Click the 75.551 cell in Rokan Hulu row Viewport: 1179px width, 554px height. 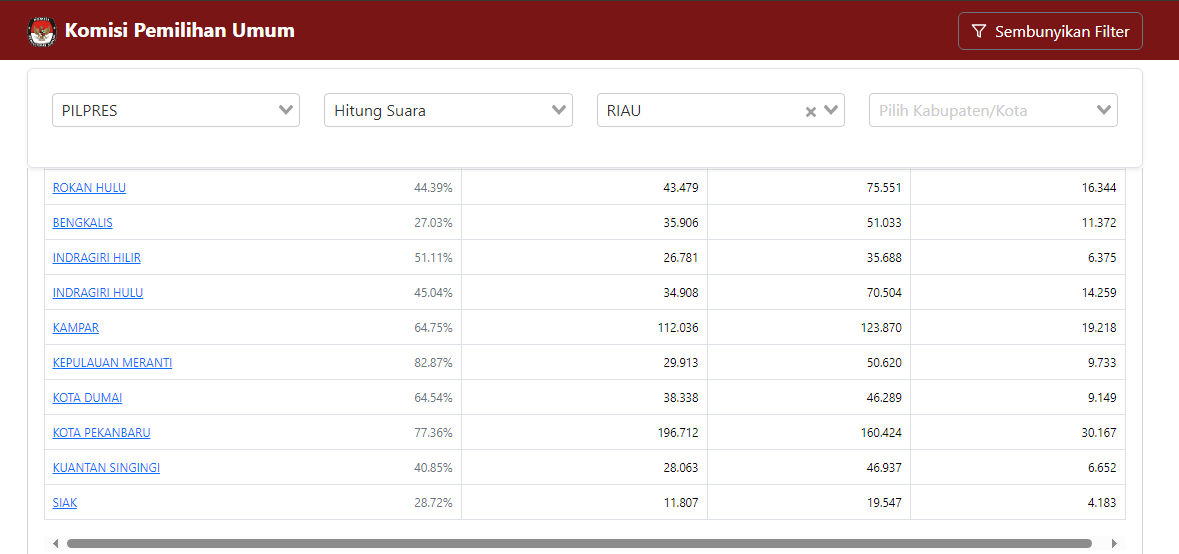tap(809, 187)
